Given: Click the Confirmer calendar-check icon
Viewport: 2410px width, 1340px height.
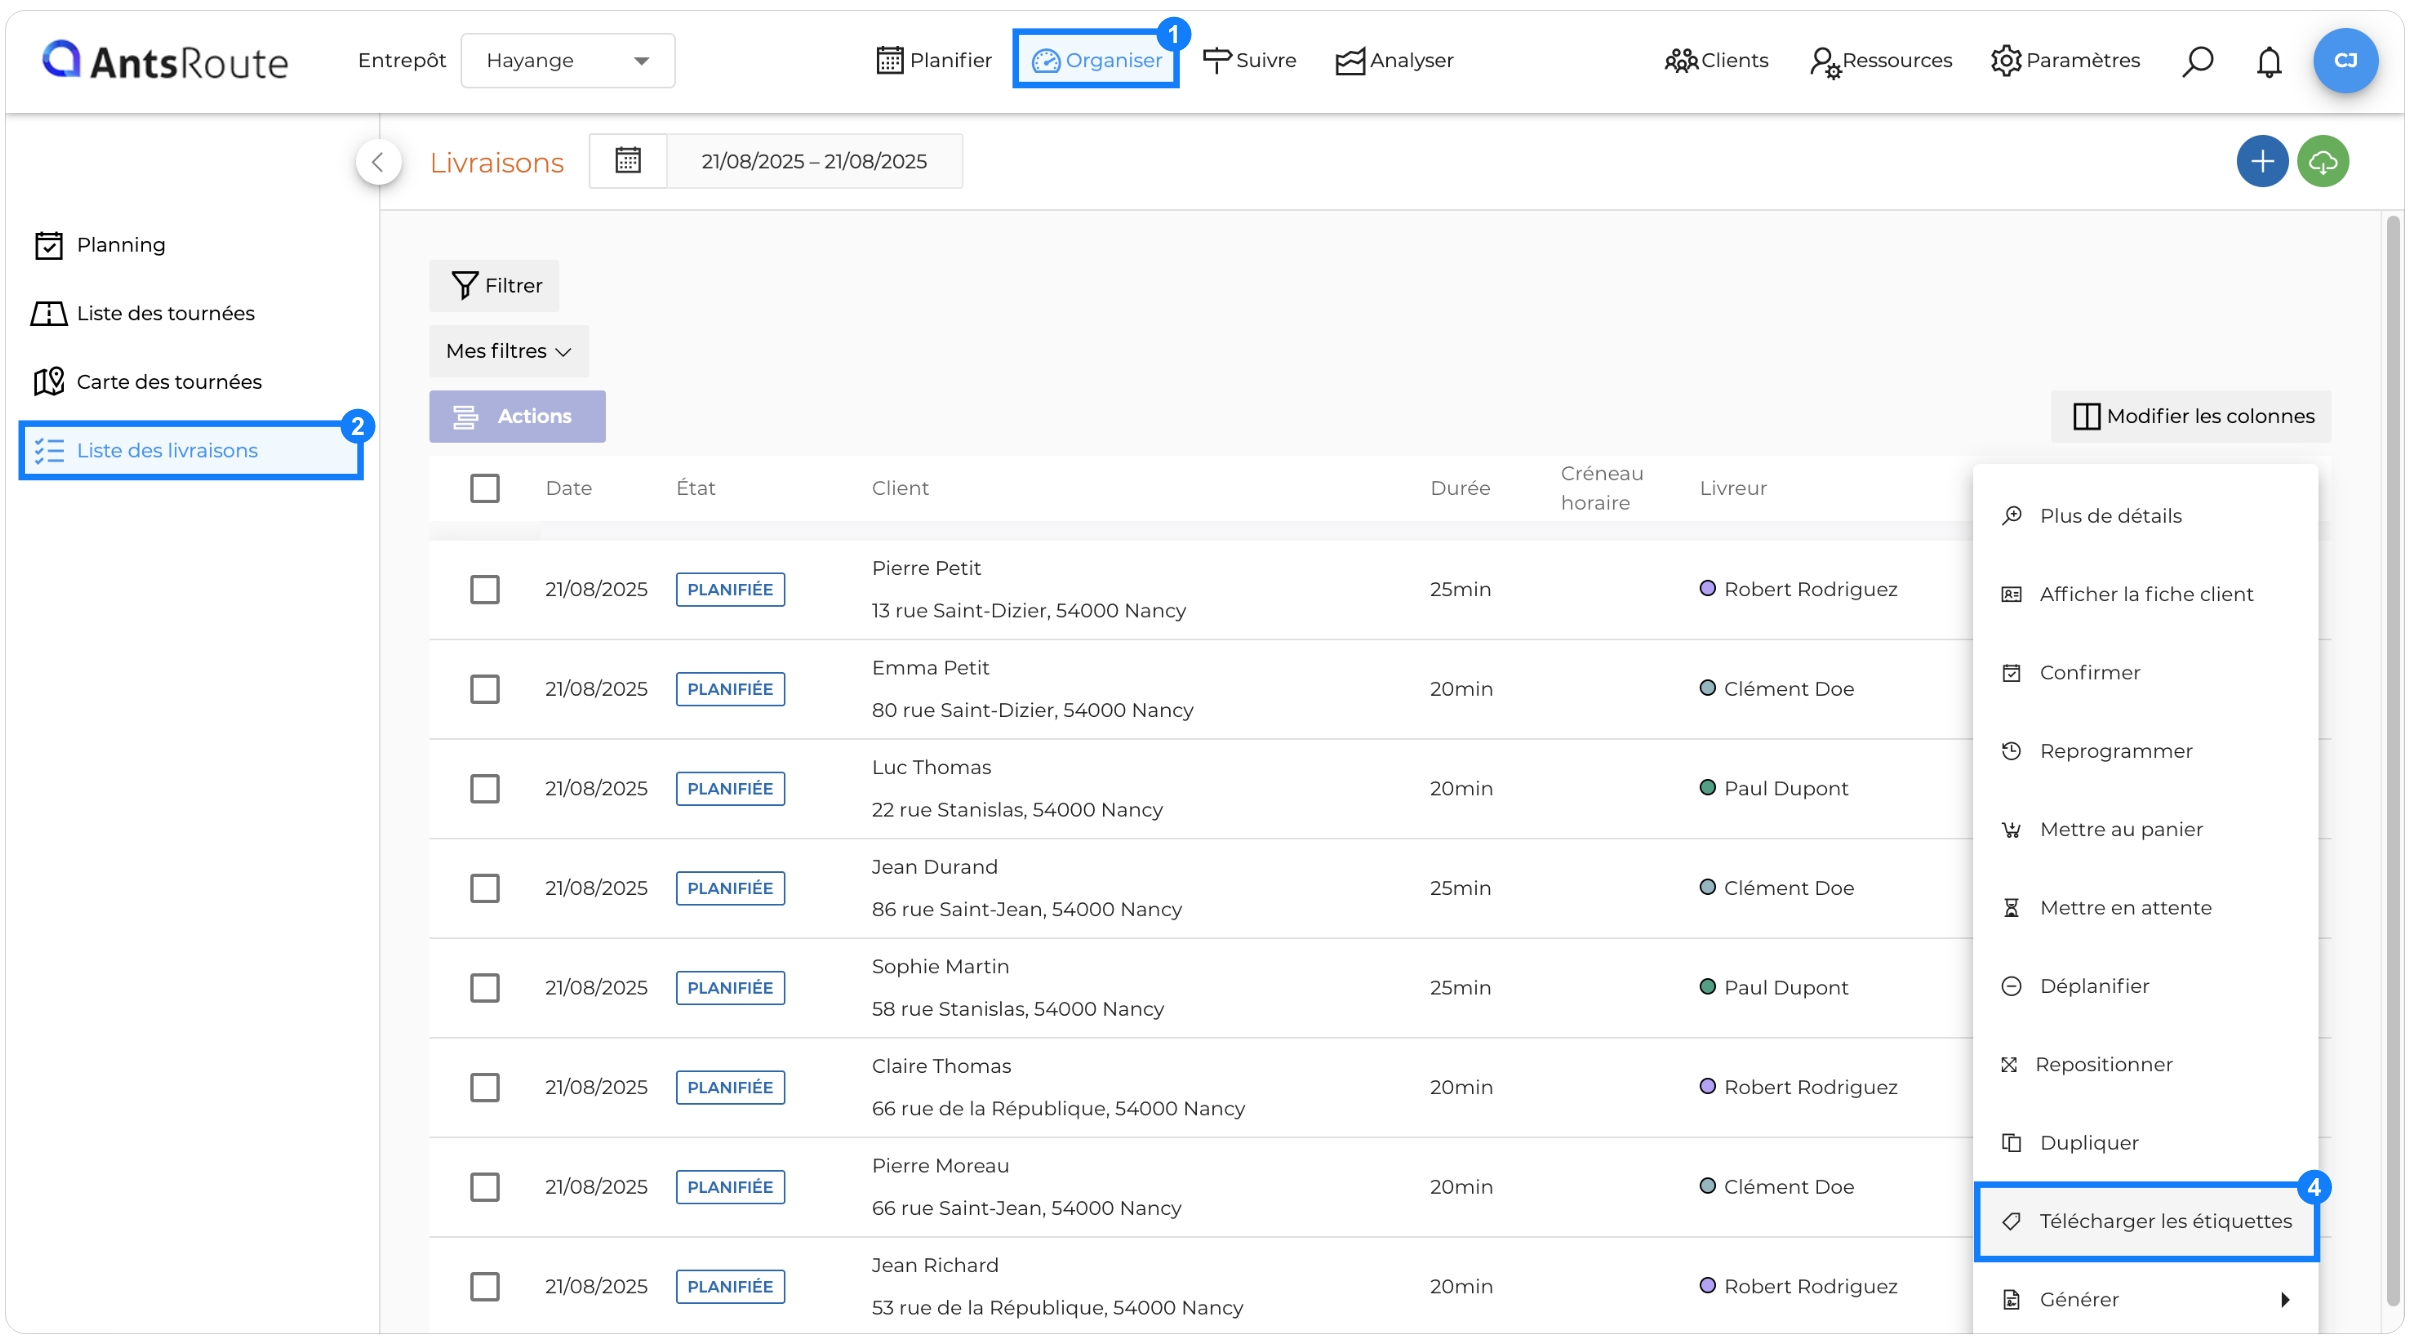Looking at the screenshot, I should [2011, 673].
